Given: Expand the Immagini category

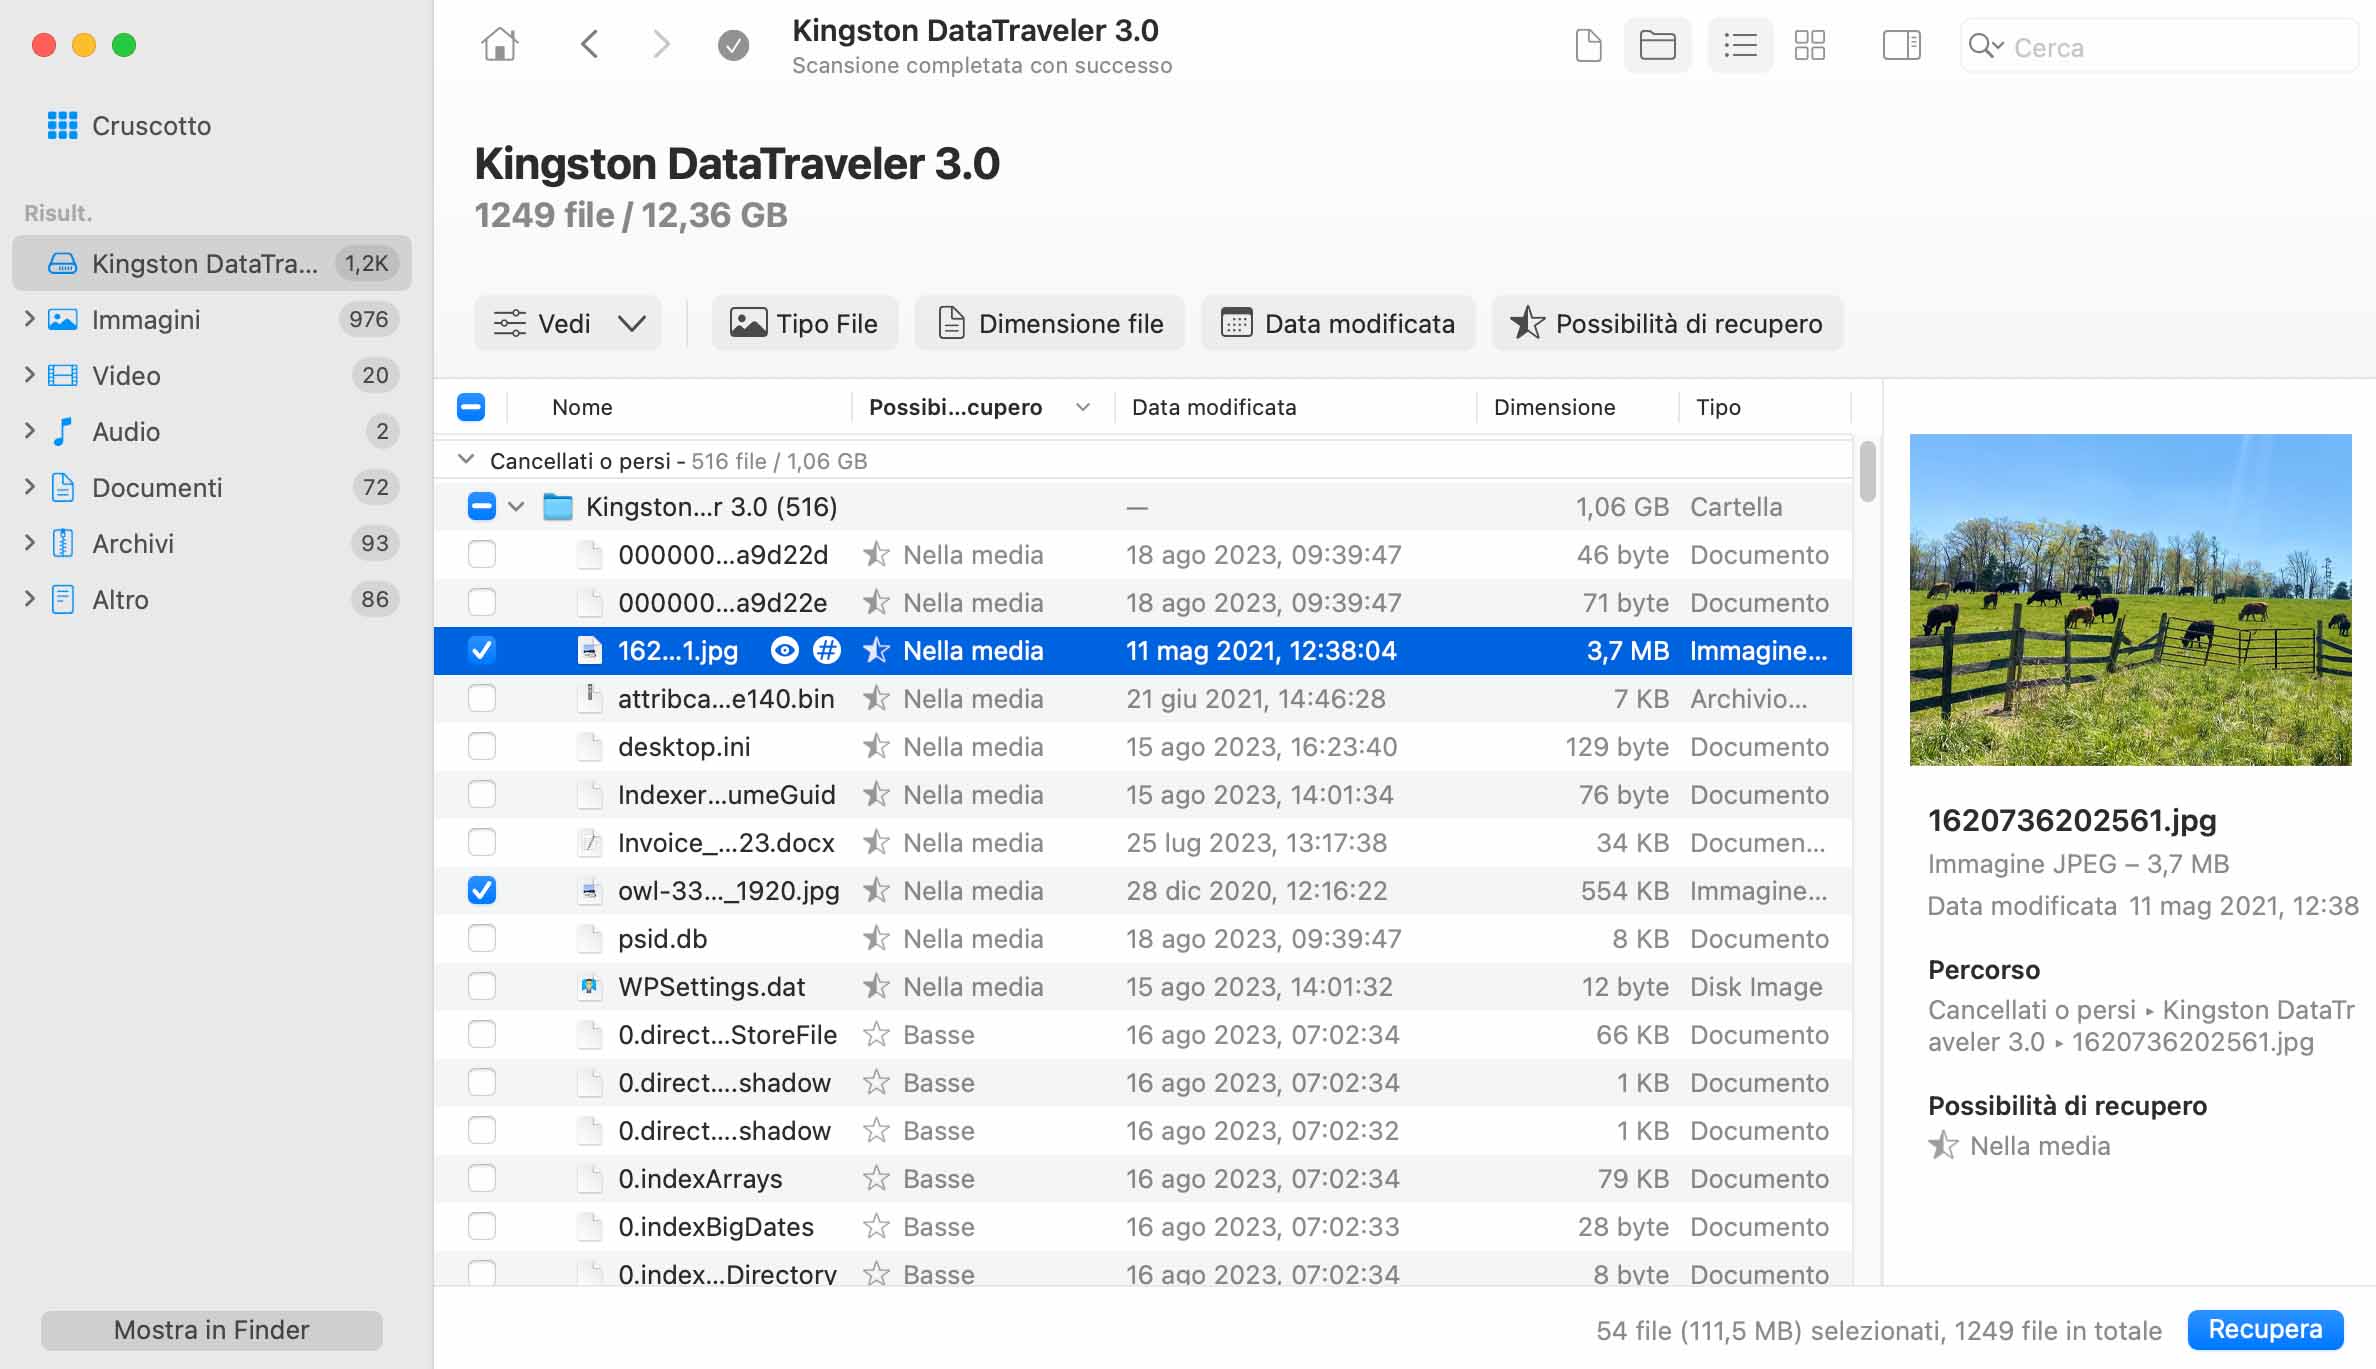Looking at the screenshot, I should [29, 319].
